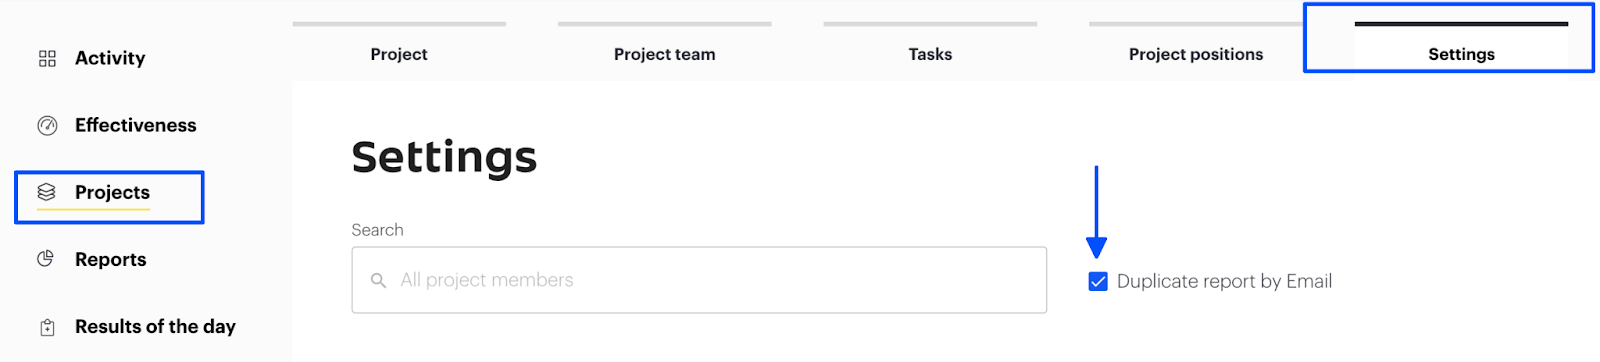The image size is (1600, 362).
Task: Uncheck the Duplicate report by Email checkbox
Action: pos(1098,281)
